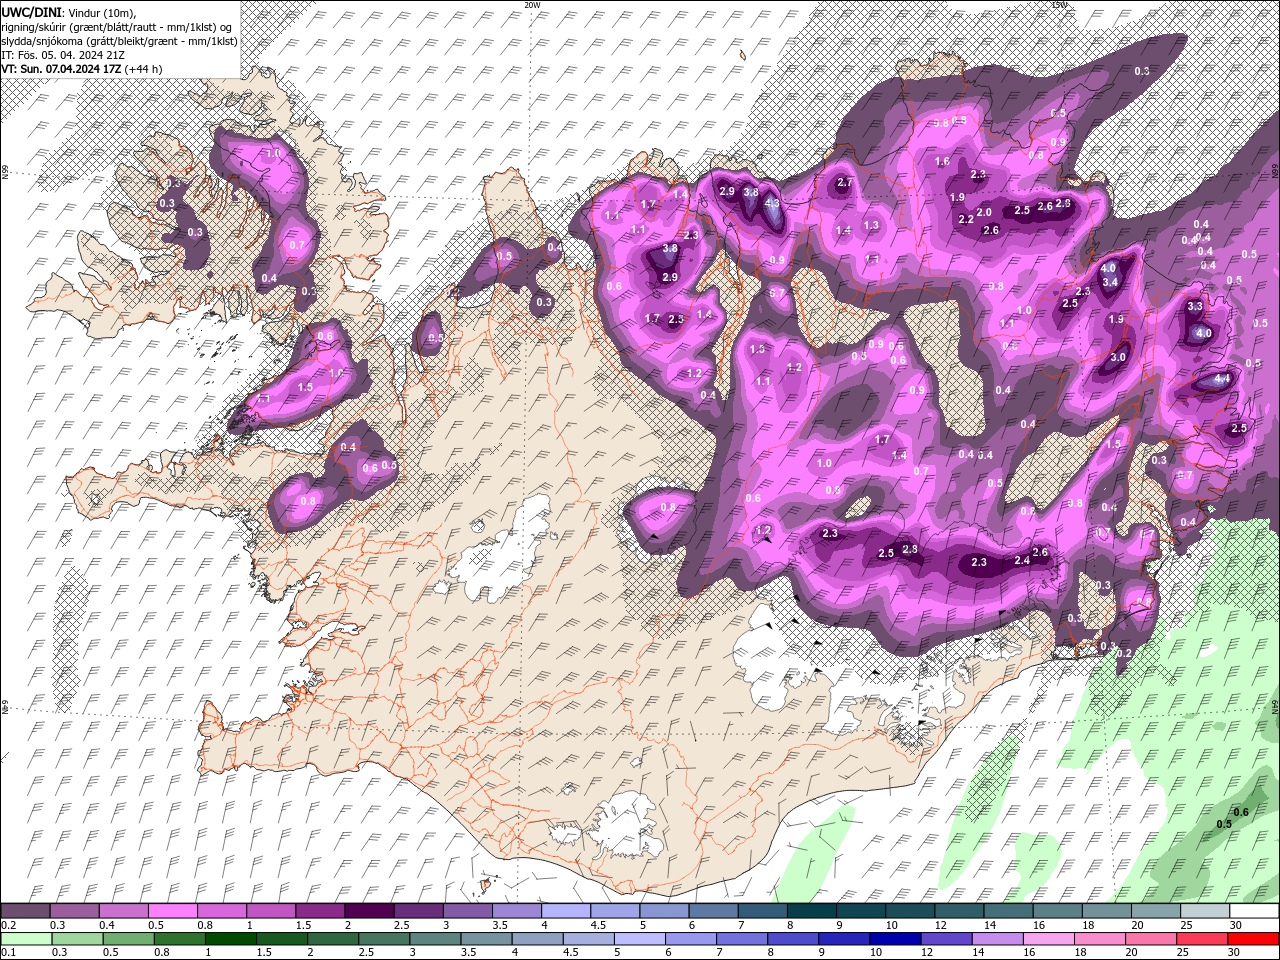Click the 'UWC/DINI: Vindur (10m)' title line
Screen dimensions: 1280x960
point(68,11)
